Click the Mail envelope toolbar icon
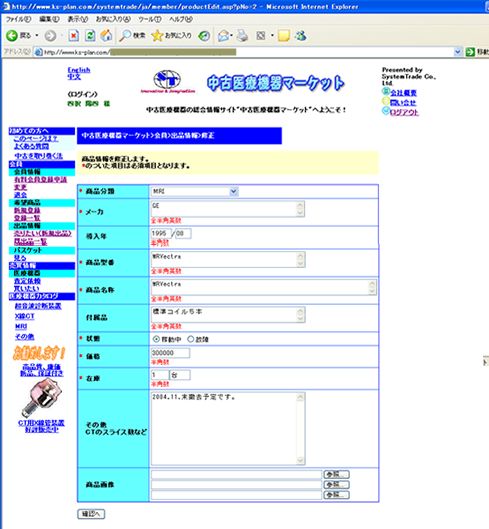The image size is (489, 529). (x=223, y=35)
